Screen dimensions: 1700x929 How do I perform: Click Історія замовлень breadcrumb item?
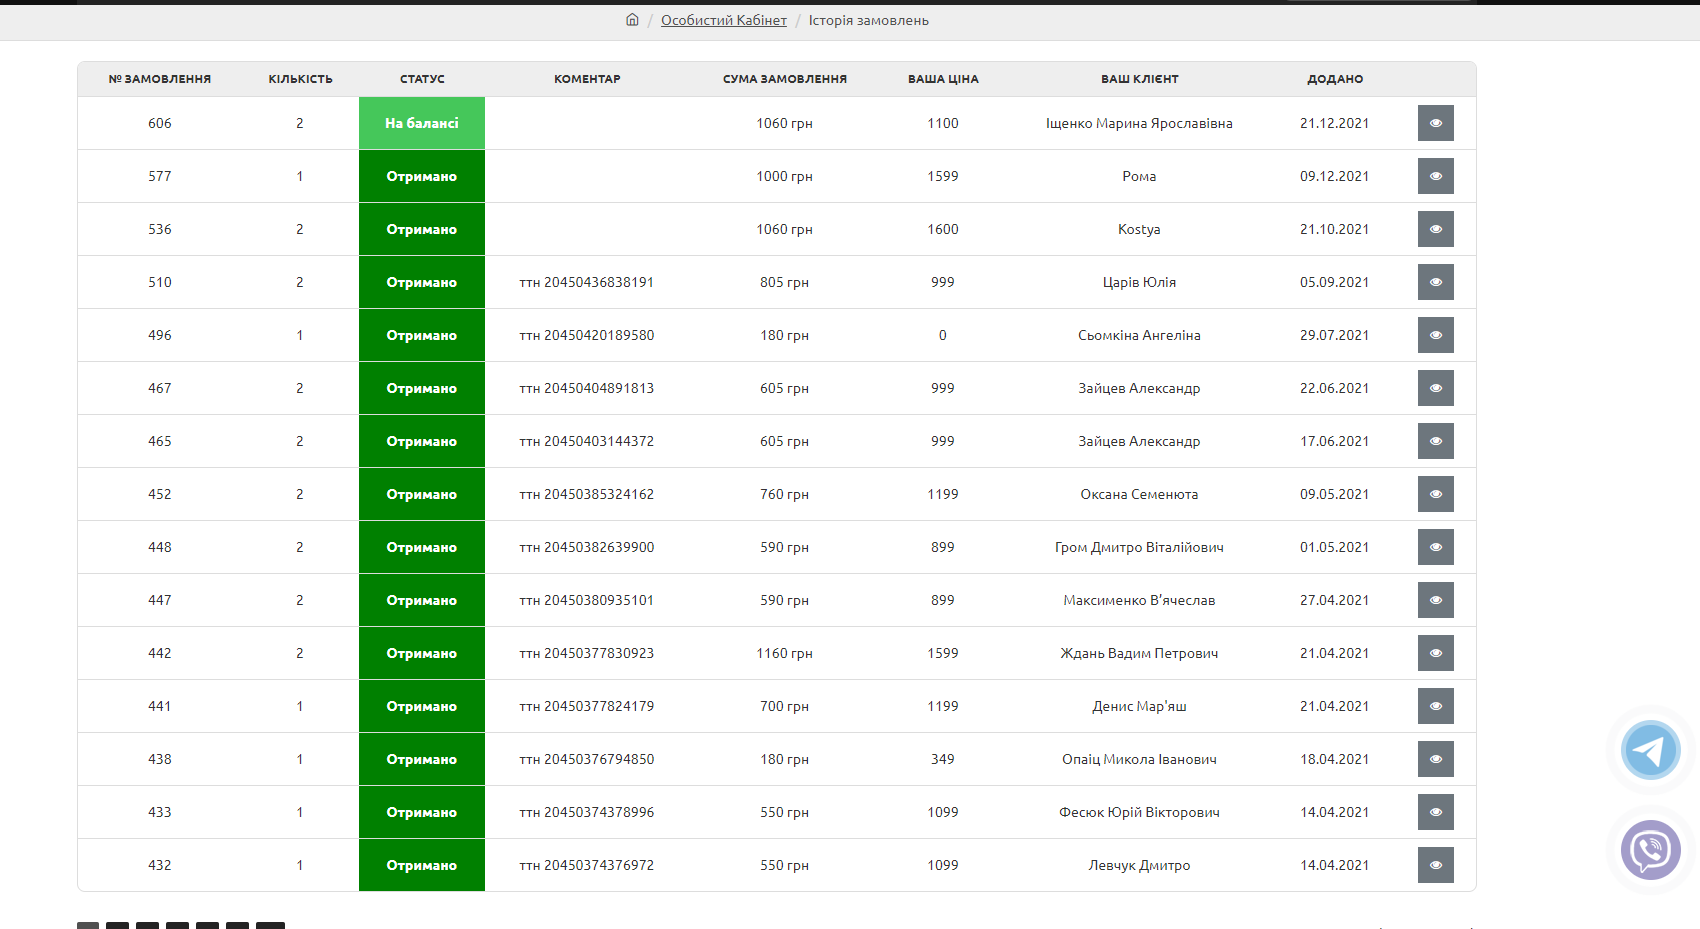(x=868, y=20)
